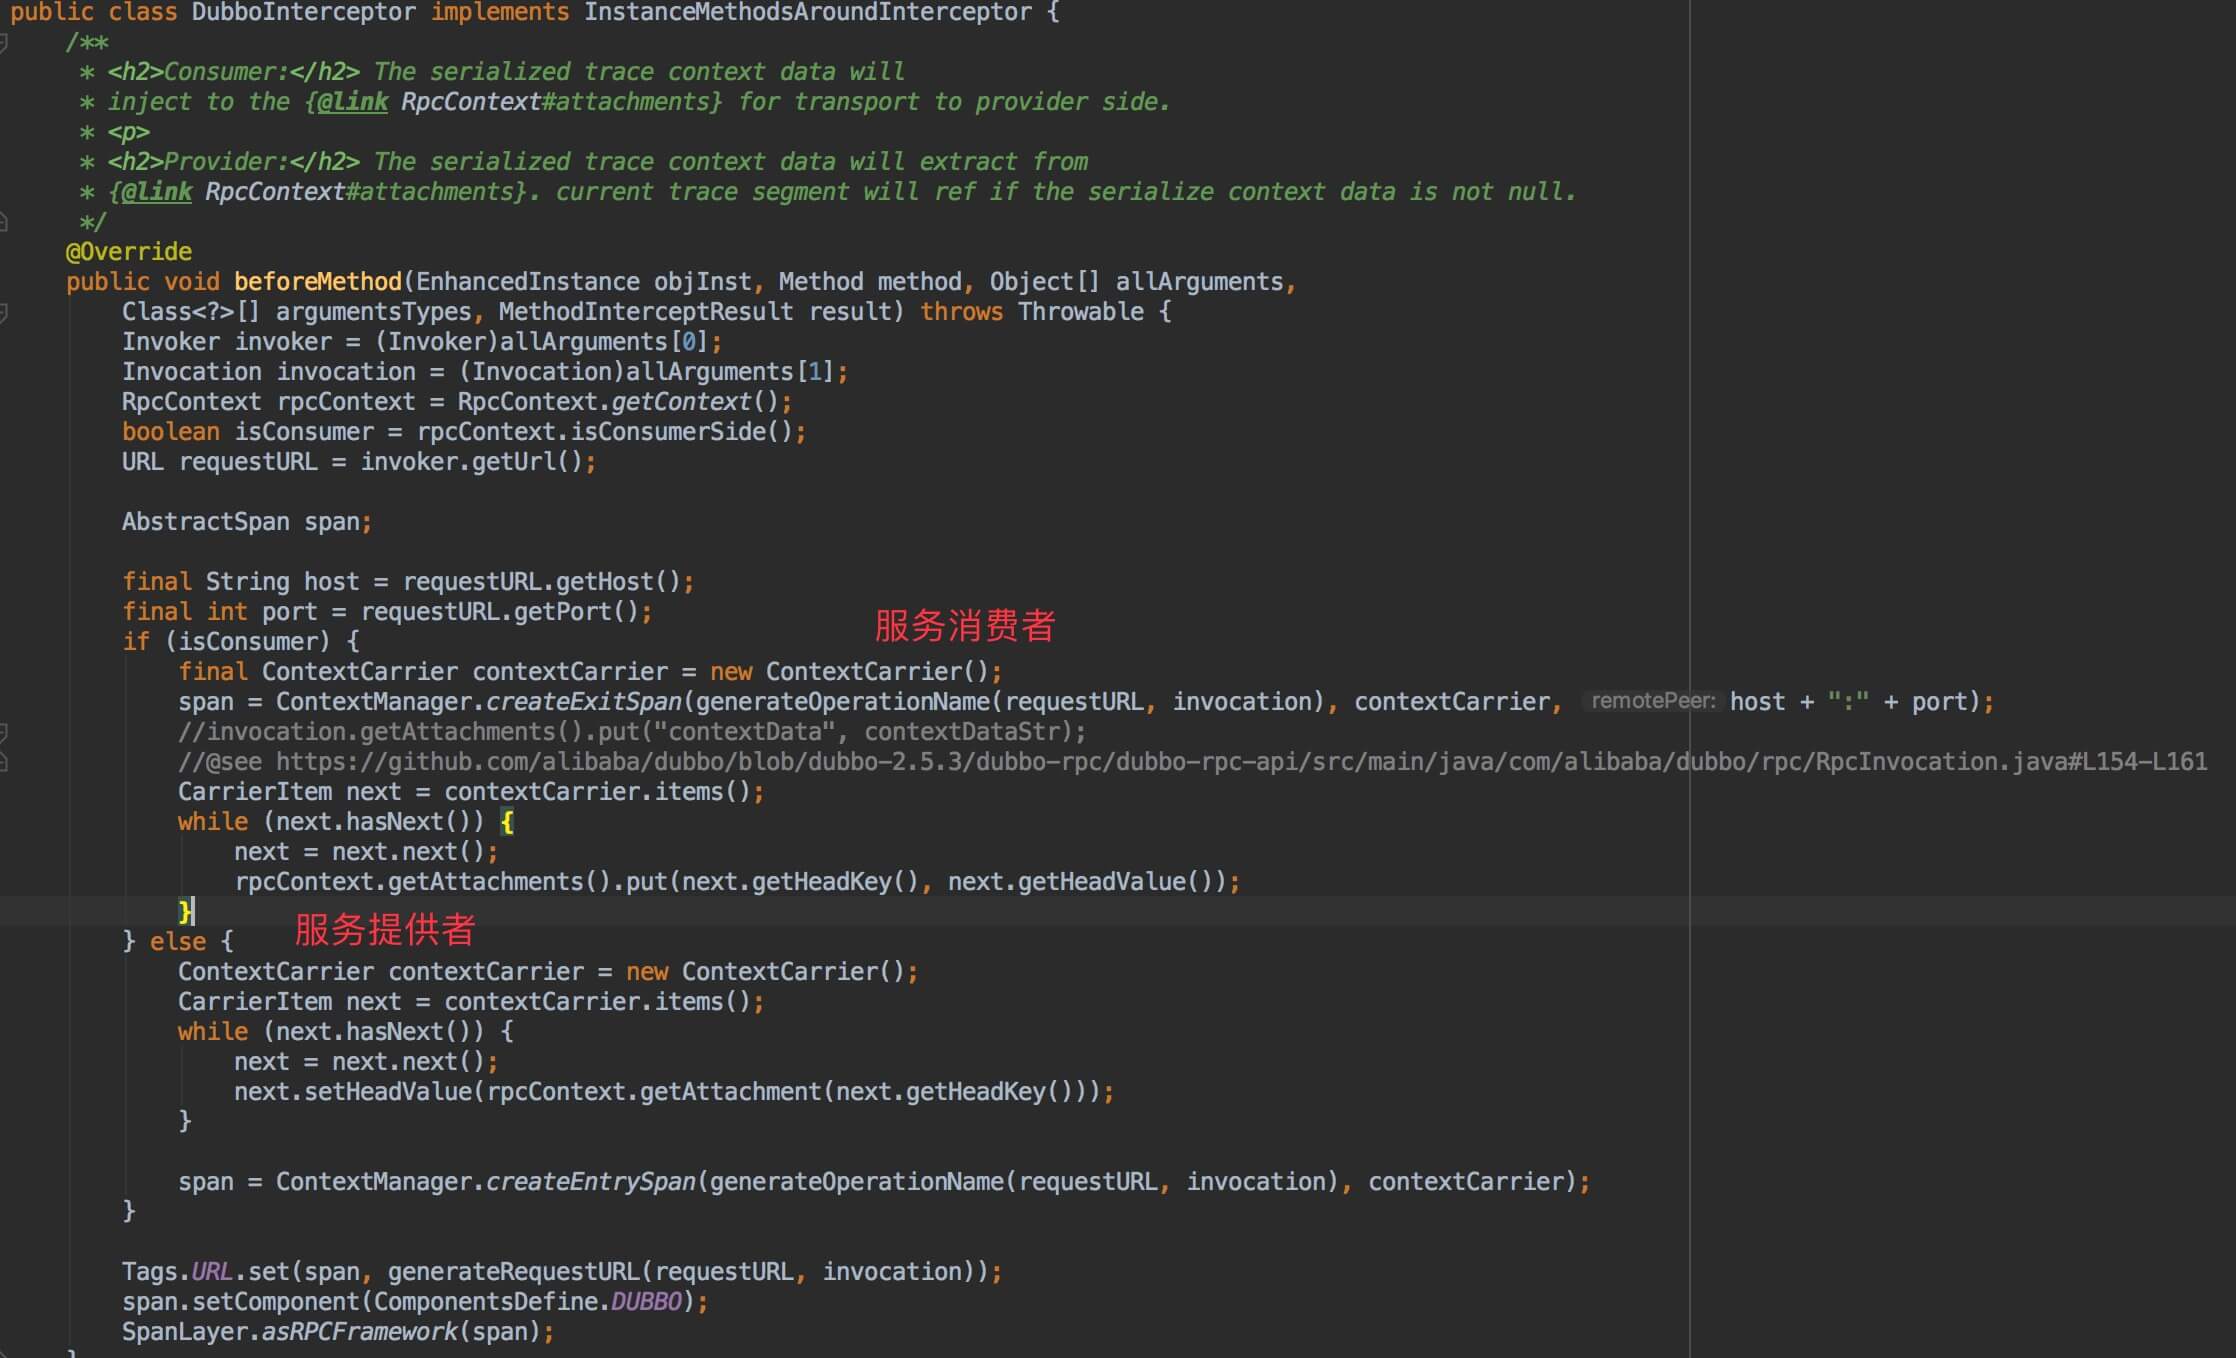This screenshot has width=2236, height=1358.
Task: Click the InstanceMethodsAroundInterceptor interface name
Action: pos(807,13)
